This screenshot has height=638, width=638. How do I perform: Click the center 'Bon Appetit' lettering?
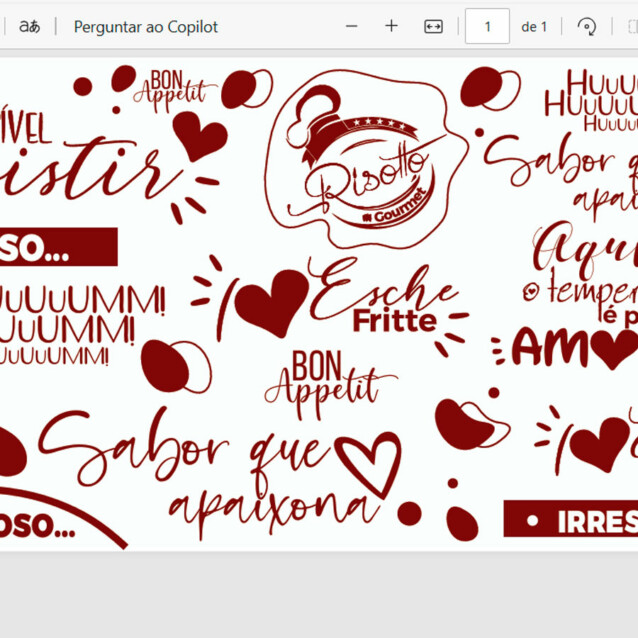[x=322, y=382]
